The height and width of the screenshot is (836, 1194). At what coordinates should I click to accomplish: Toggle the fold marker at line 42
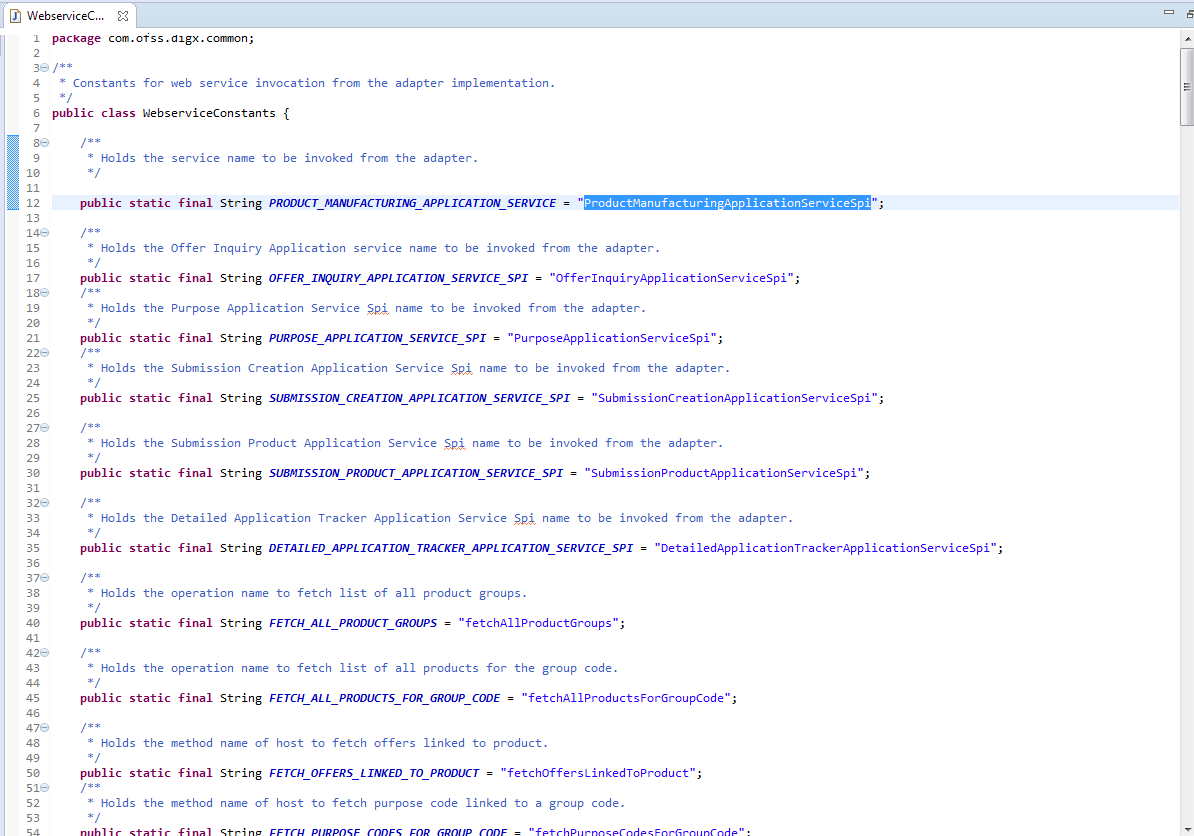(x=44, y=652)
